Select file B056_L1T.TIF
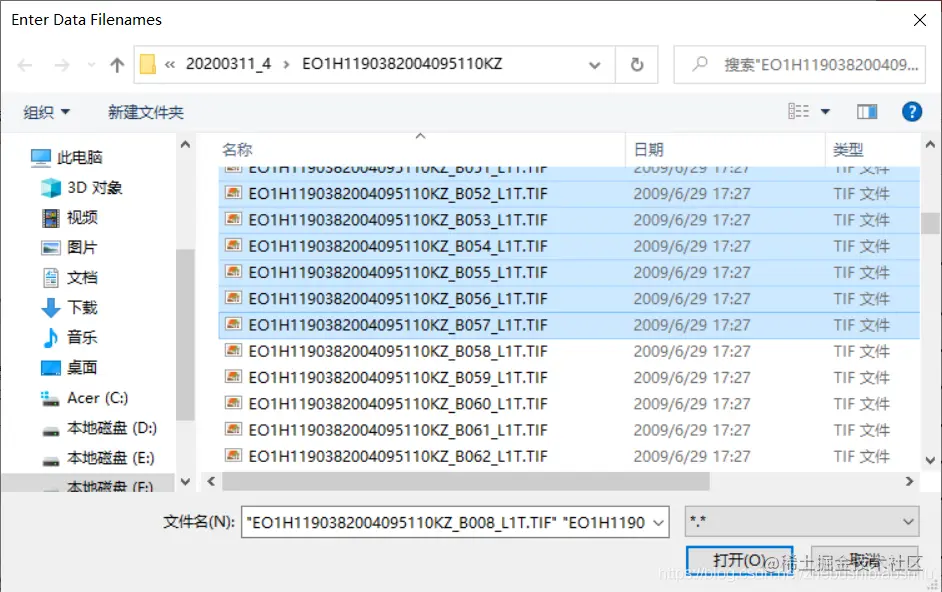Screen dimensions: 942x592 [x=569, y=299]
